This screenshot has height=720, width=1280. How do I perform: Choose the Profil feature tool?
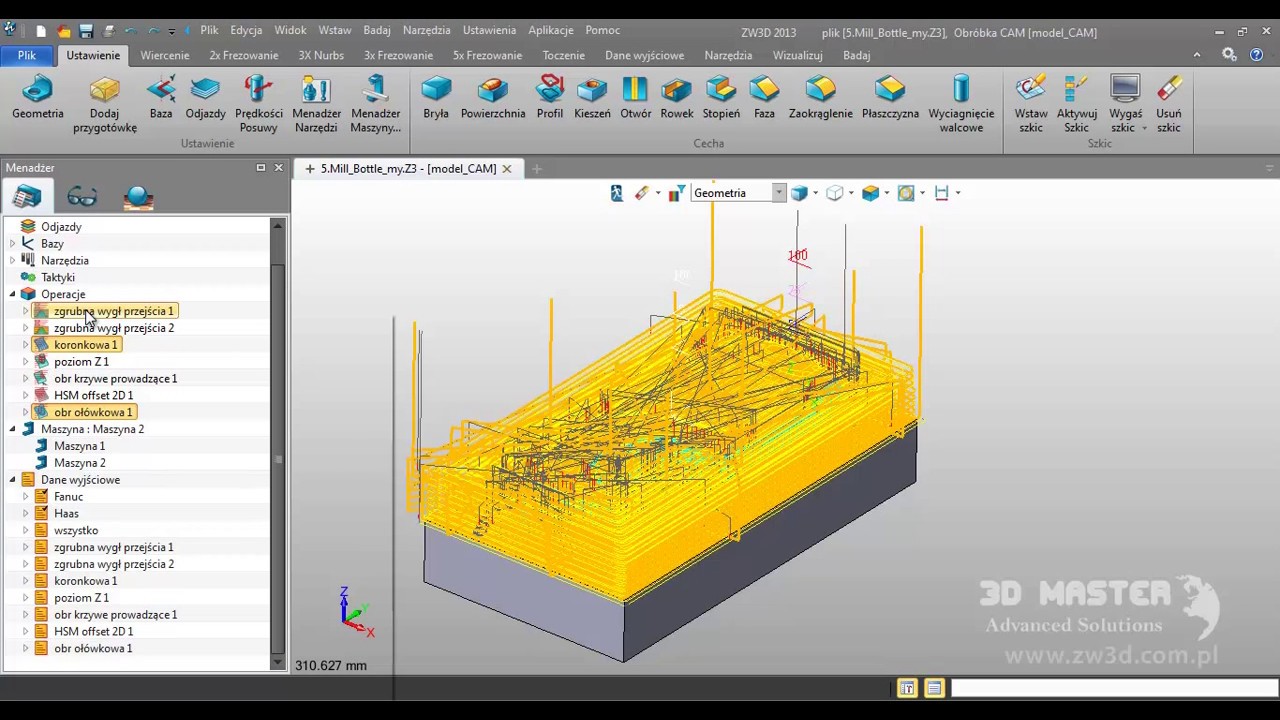coord(550,98)
